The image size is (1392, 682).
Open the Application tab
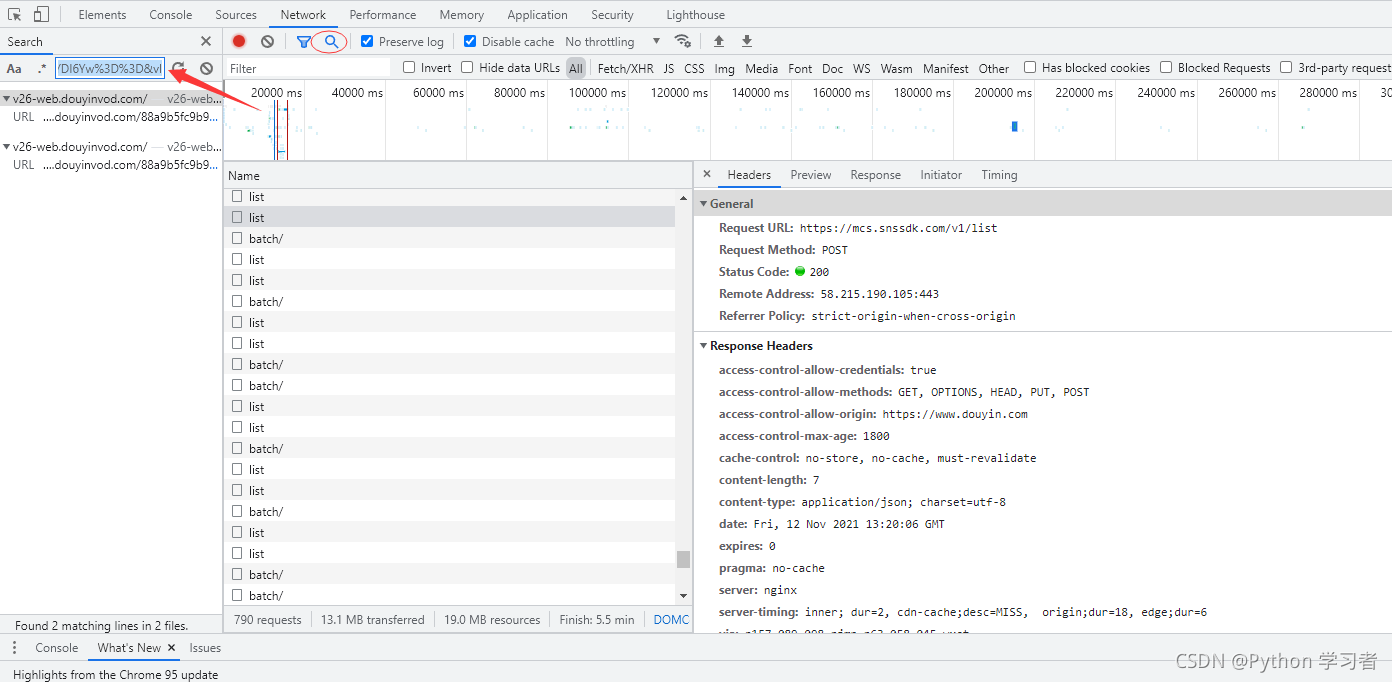click(537, 14)
